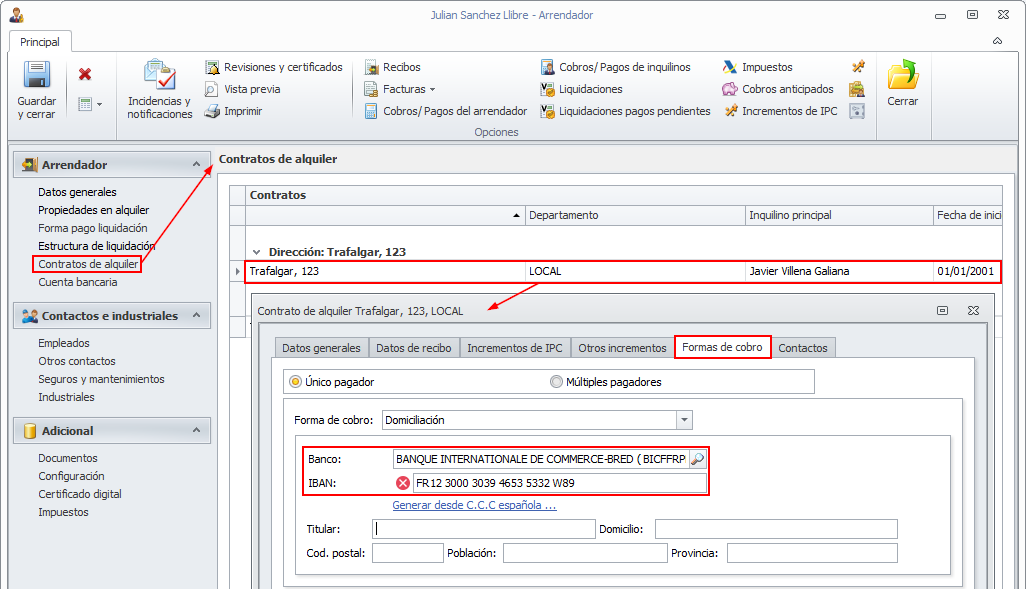Open Liquidaciones
The height and width of the screenshot is (589, 1026).
coord(581,89)
